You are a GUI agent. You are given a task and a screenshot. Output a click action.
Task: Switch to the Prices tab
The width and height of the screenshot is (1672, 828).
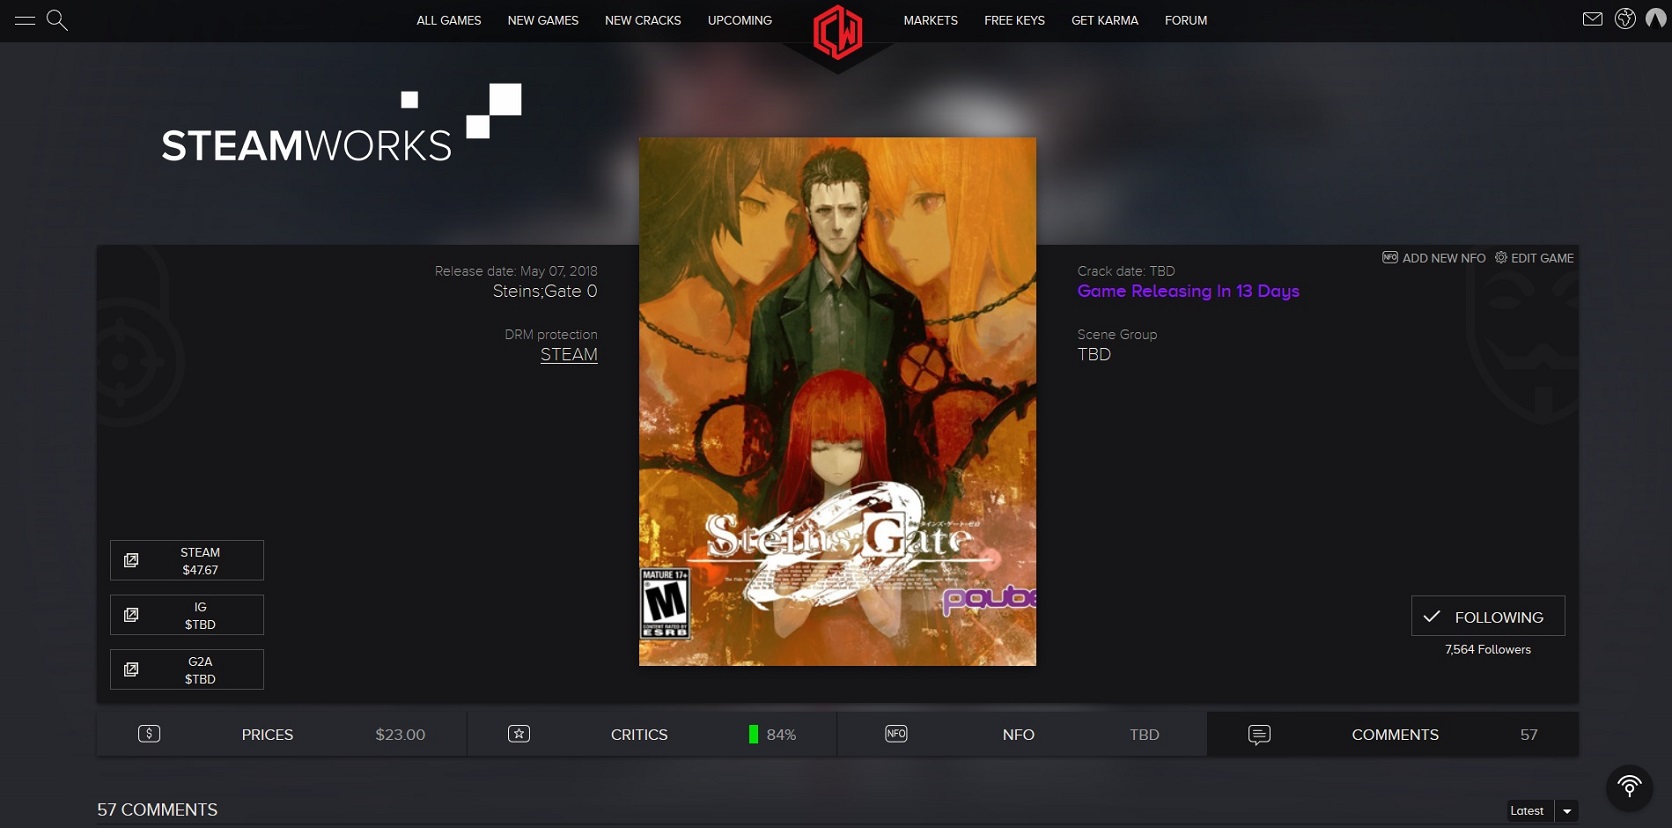click(x=282, y=734)
